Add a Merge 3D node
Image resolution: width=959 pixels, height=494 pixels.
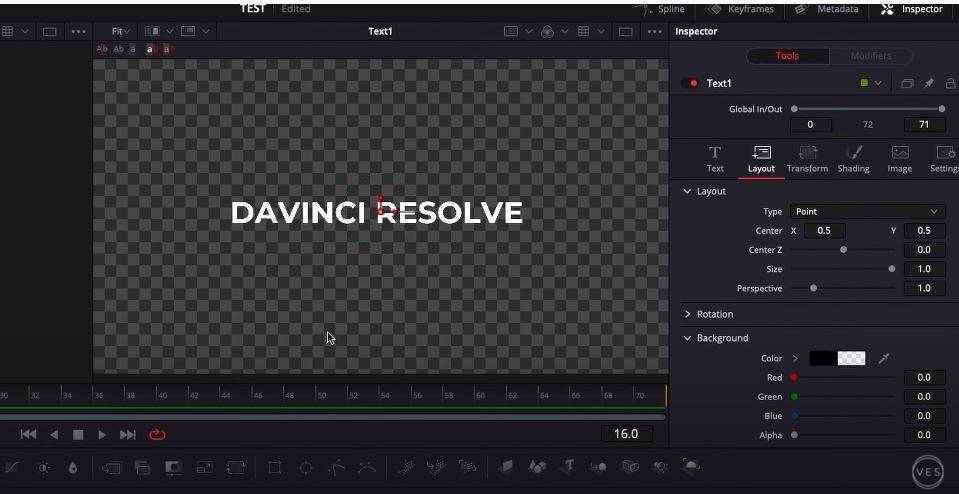[599, 467]
